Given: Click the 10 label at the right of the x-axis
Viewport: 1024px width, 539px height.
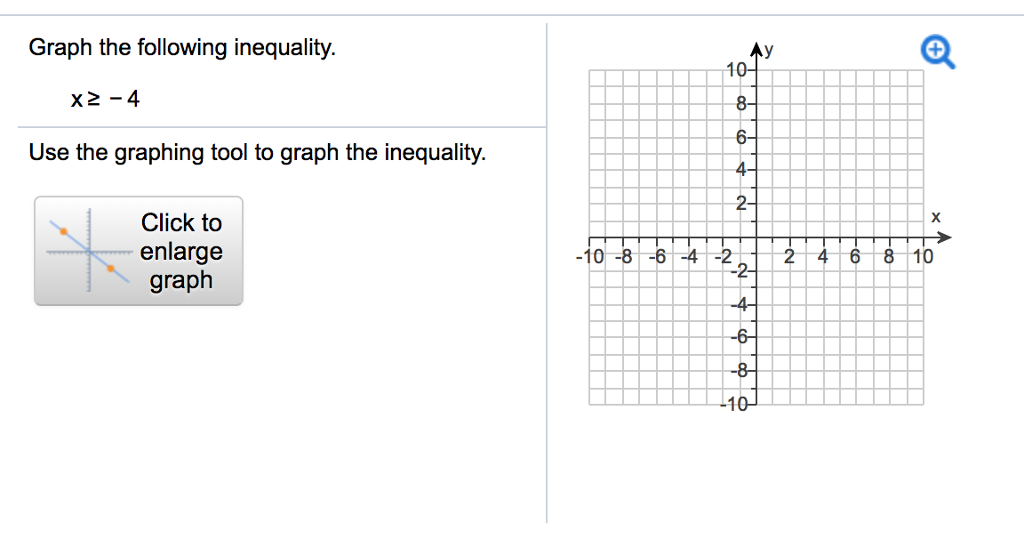Looking at the screenshot, I should pyautogui.click(x=922, y=256).
